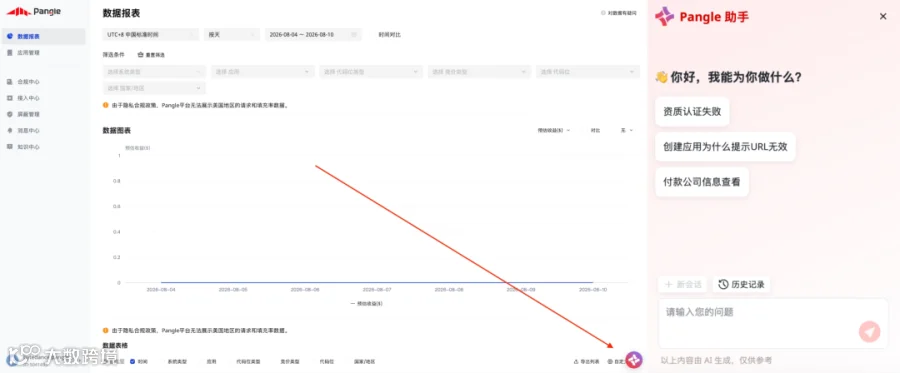Click the Pangle assistant floating sparkle icon
This screenshot has height=373, width=900.
tap(634, 360)
